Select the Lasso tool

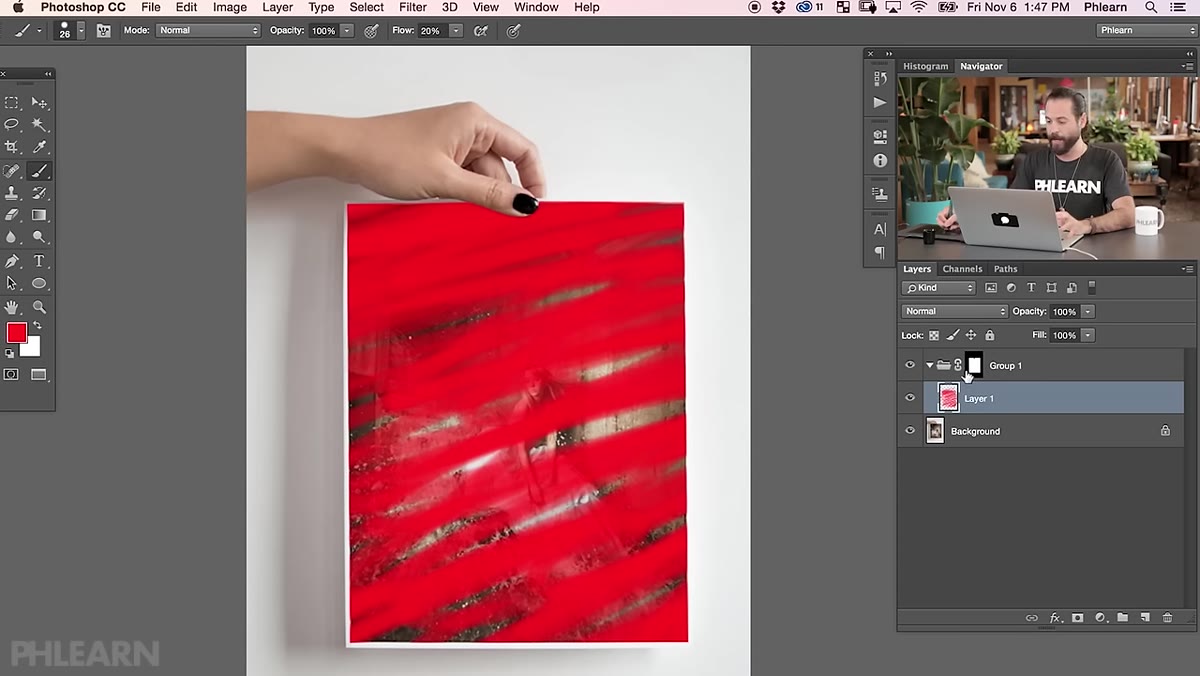tap(12, 125)
